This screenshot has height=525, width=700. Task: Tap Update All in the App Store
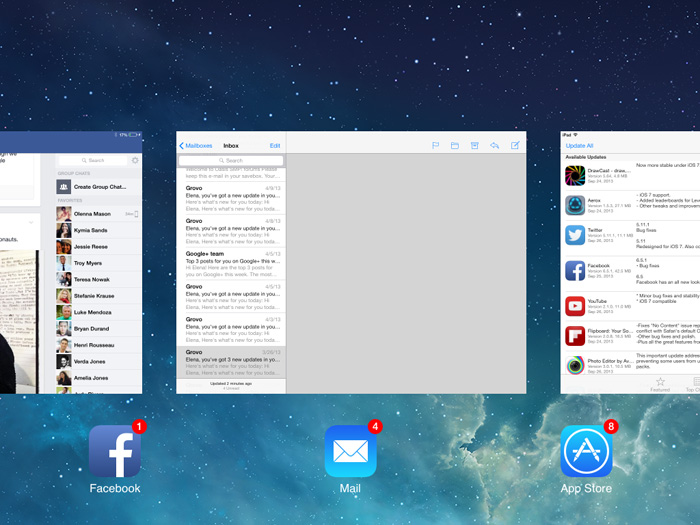pos(579,146)
